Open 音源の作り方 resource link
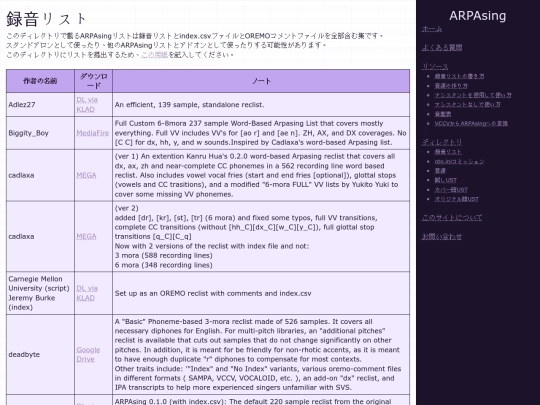540x405 pixels. tap(451, 86)
